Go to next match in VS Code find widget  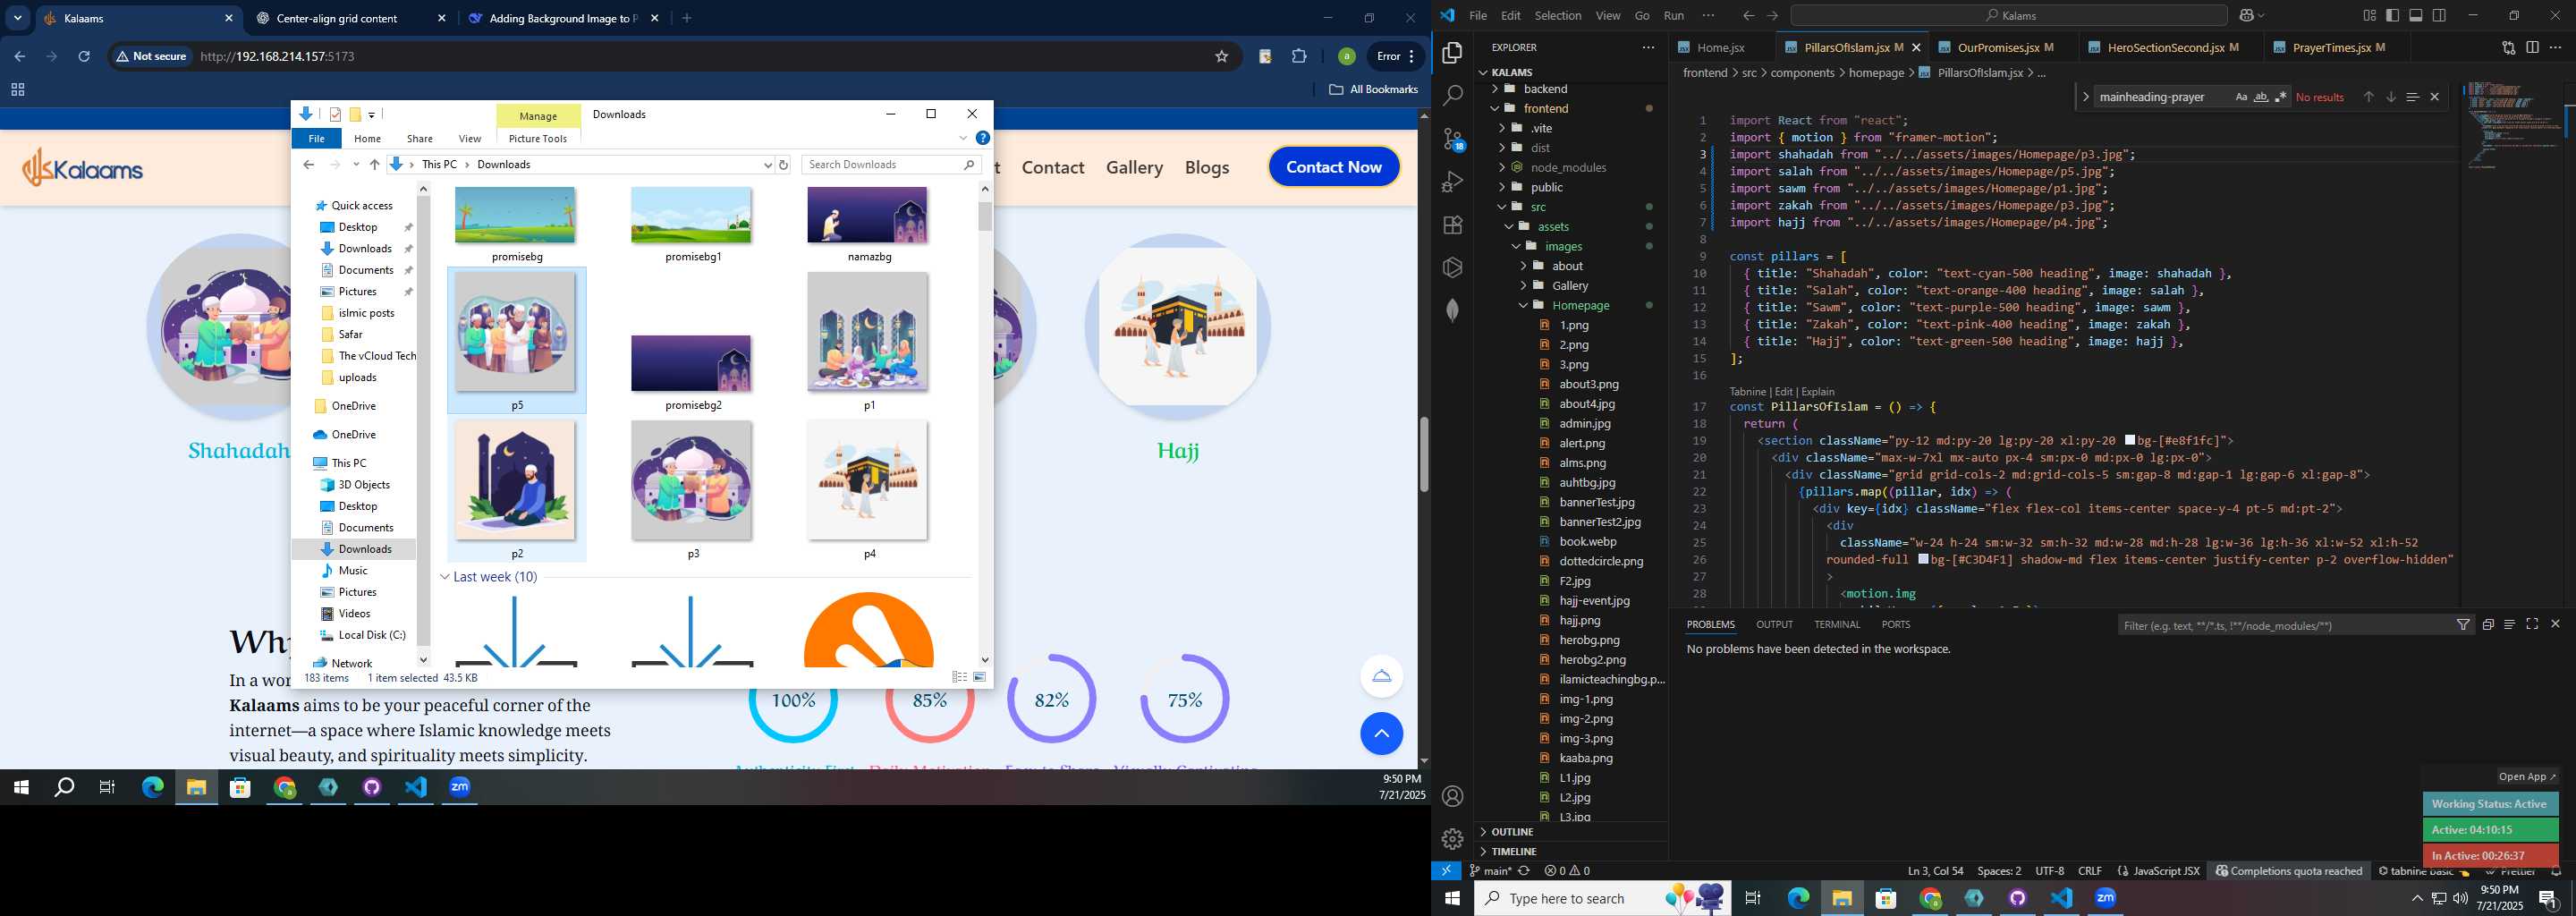click(x=2390, y=97)
